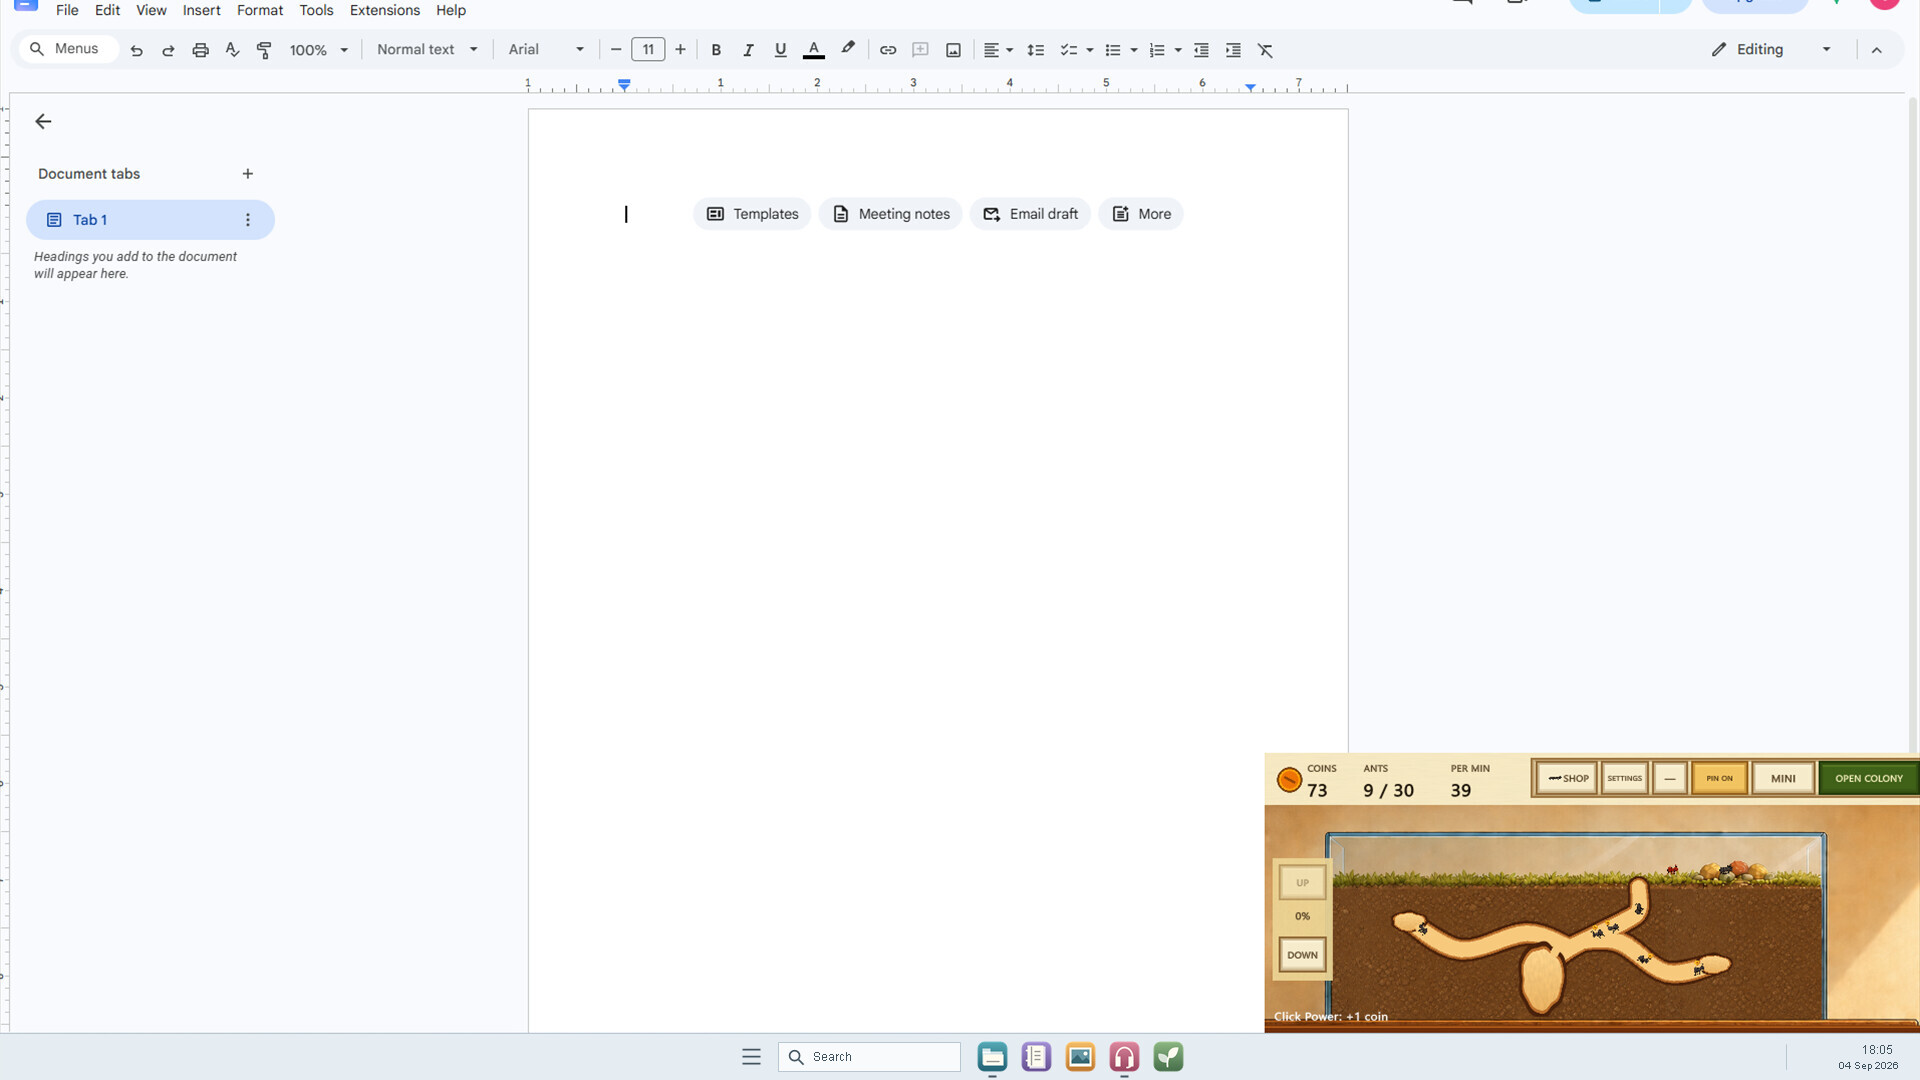Click the font size input field
This screenshot has width=1920, height=1080.
648,50
